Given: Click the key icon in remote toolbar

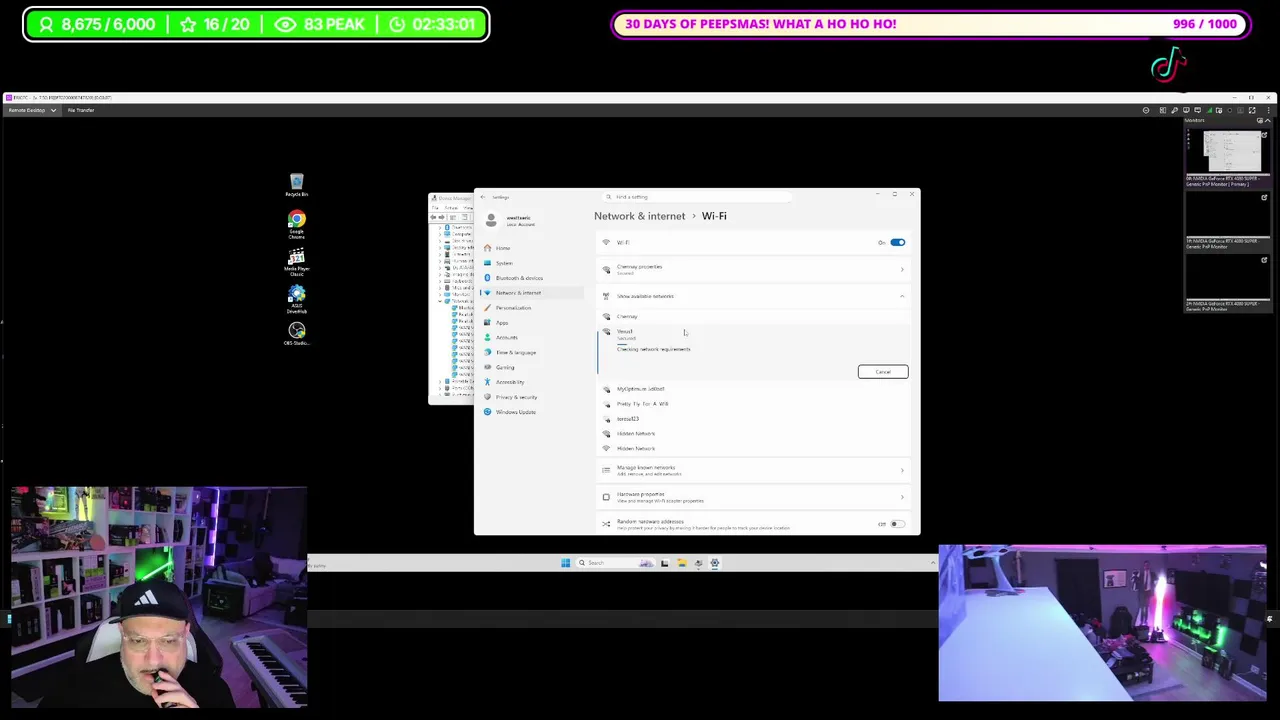Looking at the screenshot, I should [x=1174, y=110].
